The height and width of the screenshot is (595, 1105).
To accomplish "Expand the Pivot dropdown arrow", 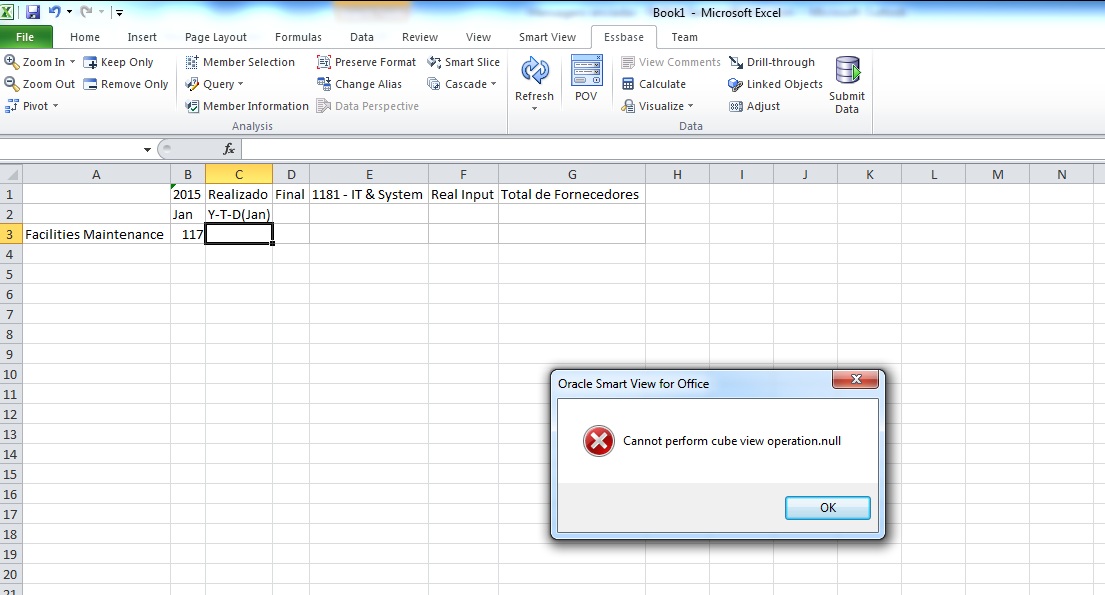I will 55,105.
